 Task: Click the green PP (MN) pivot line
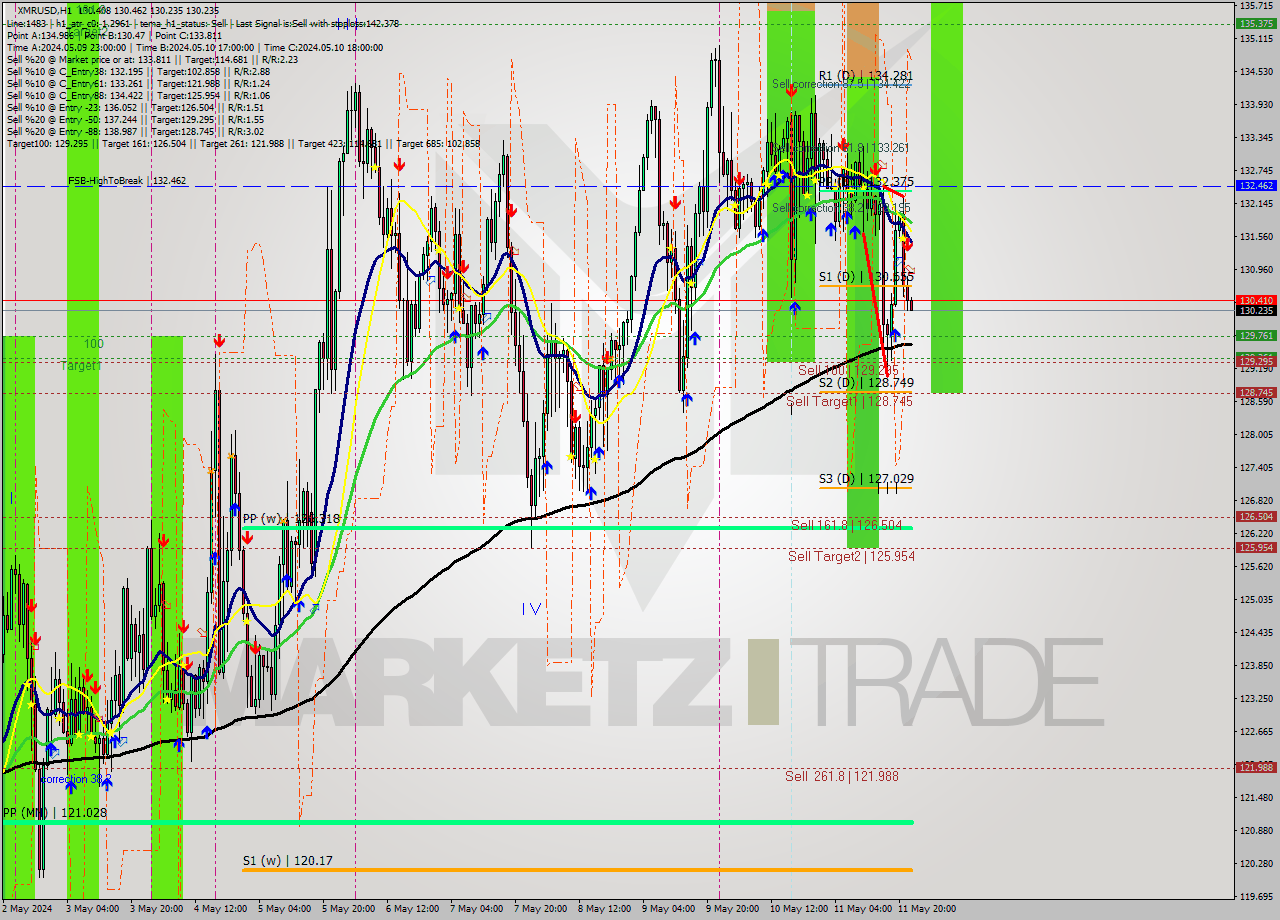pos(456,822)
